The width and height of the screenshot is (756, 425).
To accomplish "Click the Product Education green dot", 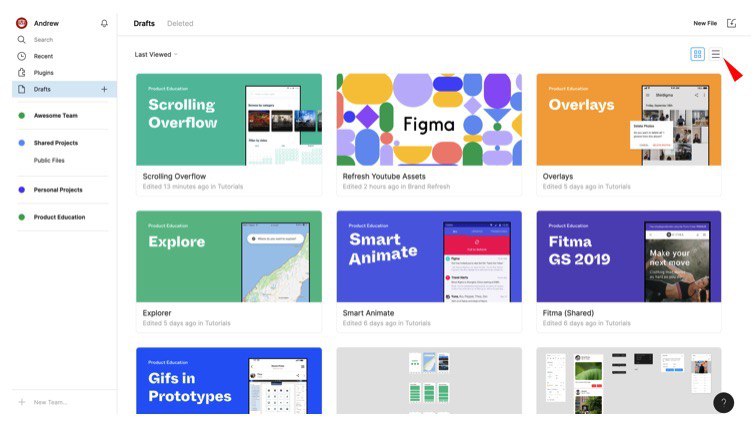I will coord(22,217).
